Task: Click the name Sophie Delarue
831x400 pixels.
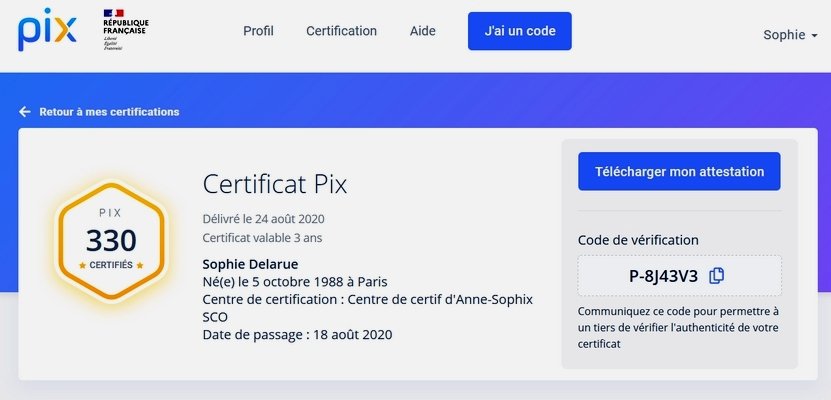Action: tap(250, 264)
